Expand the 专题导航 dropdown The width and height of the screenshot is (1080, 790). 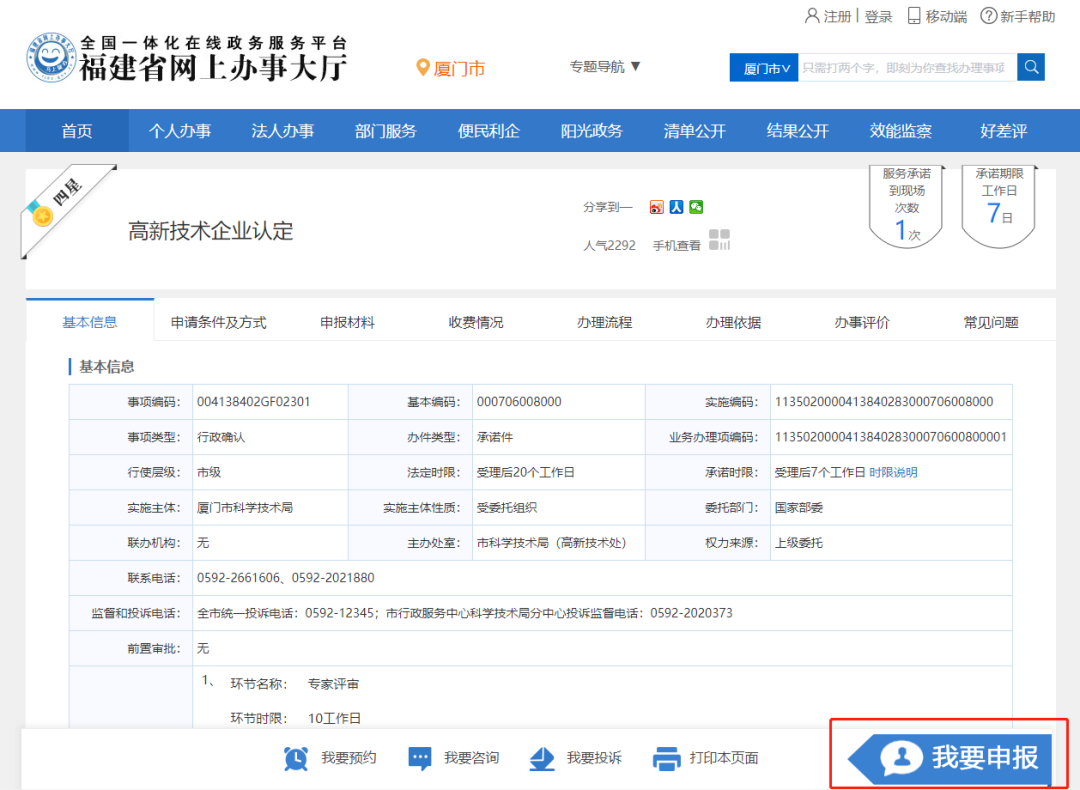(606, 67)
